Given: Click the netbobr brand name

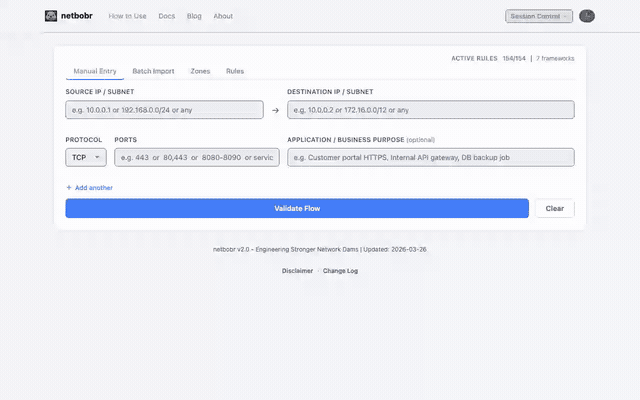Looking at the screenshot, I should coord(77,16).
